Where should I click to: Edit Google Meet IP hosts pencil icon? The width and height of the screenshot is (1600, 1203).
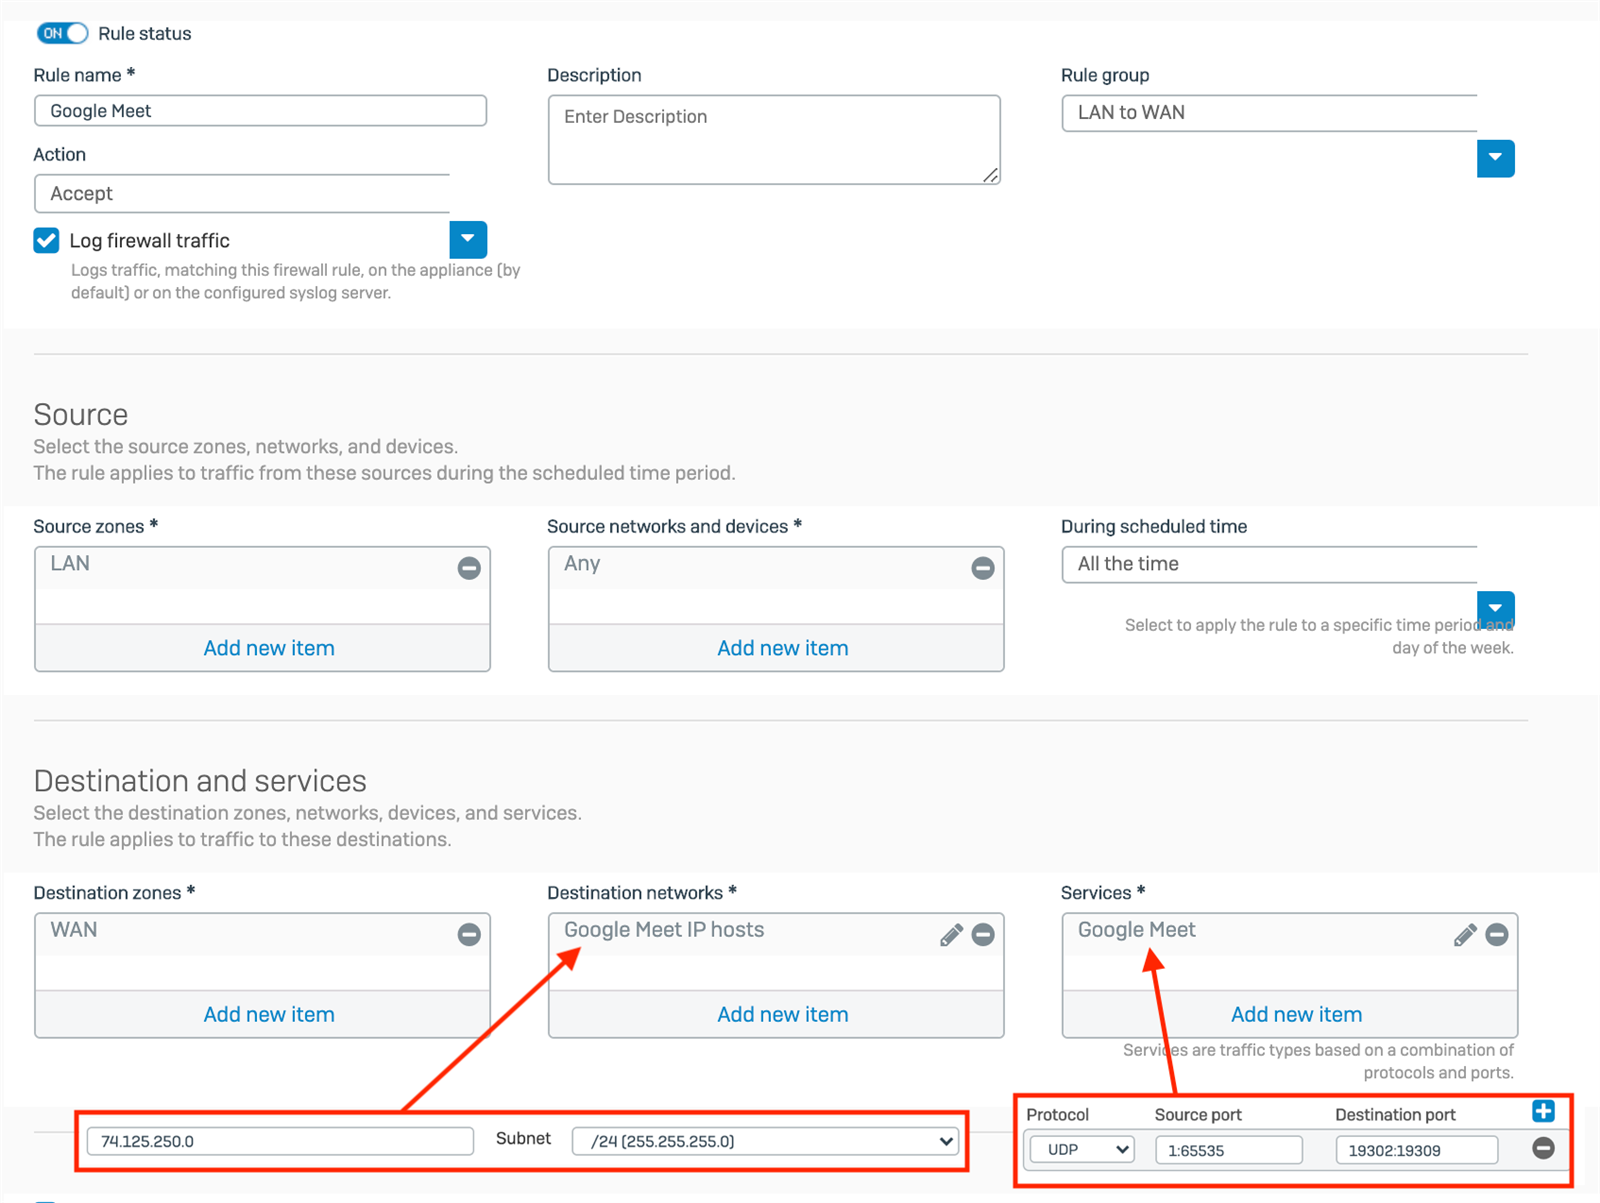pos(951,934)
